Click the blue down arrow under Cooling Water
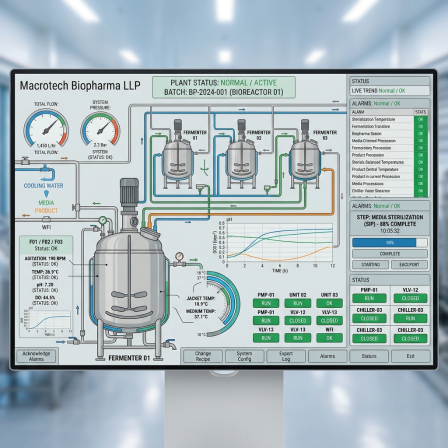 point(46,194)
